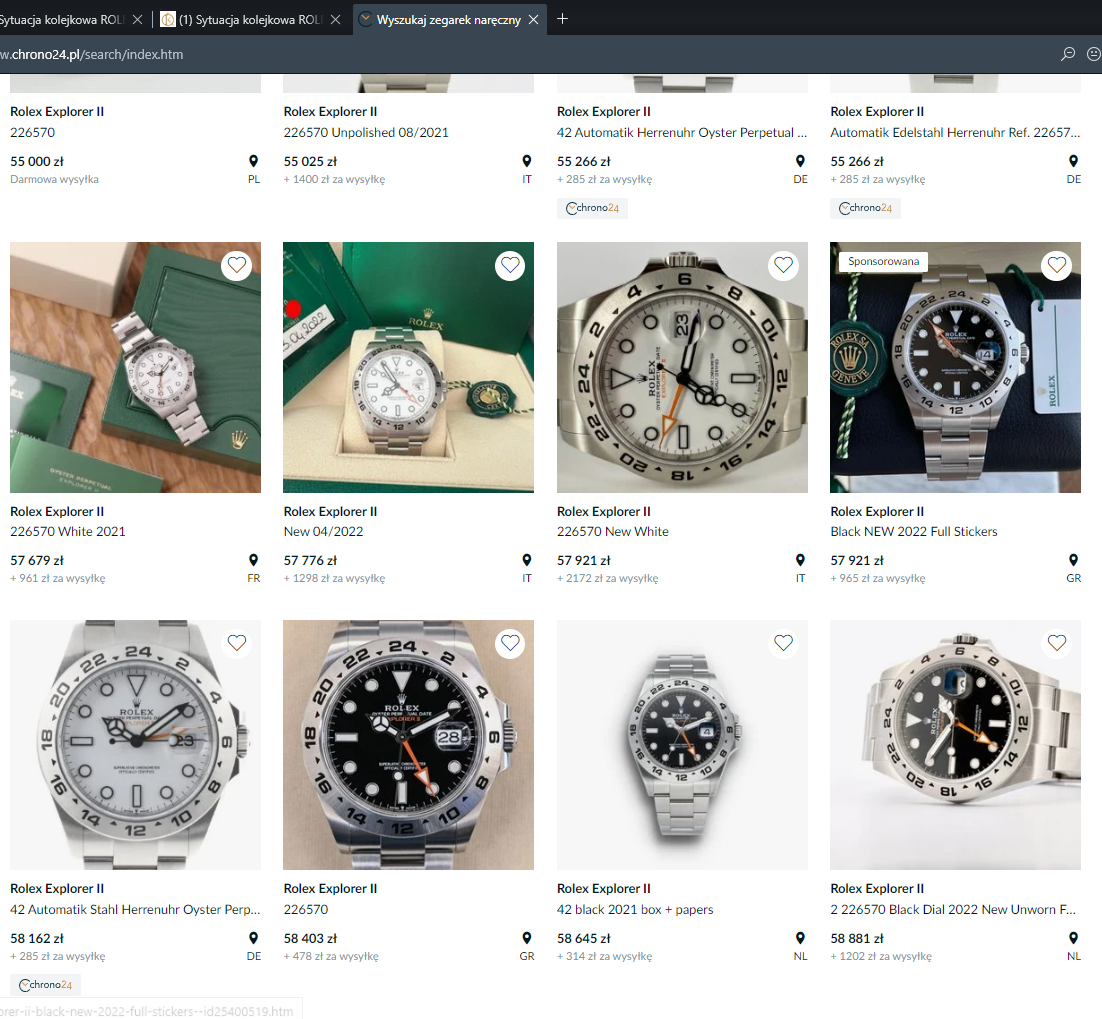Screen dimensions: 1102x1019
Task: Click the browser zoom magnifier icon
Action: (1068, 54)
